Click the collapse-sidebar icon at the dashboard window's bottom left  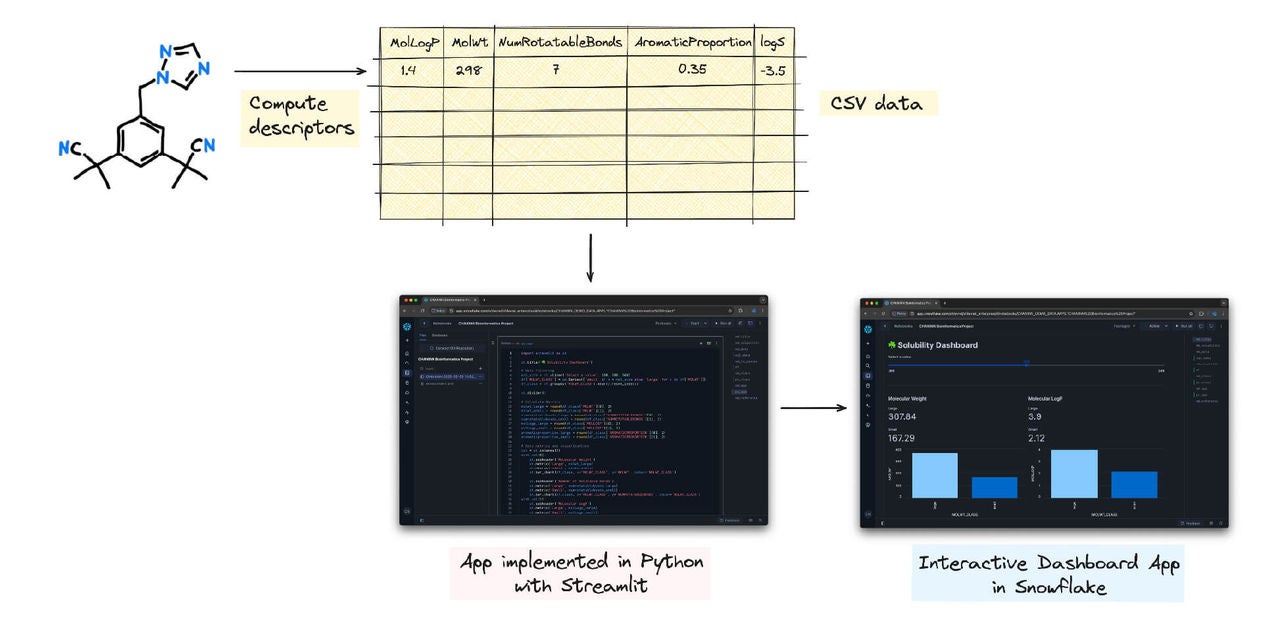881,523
